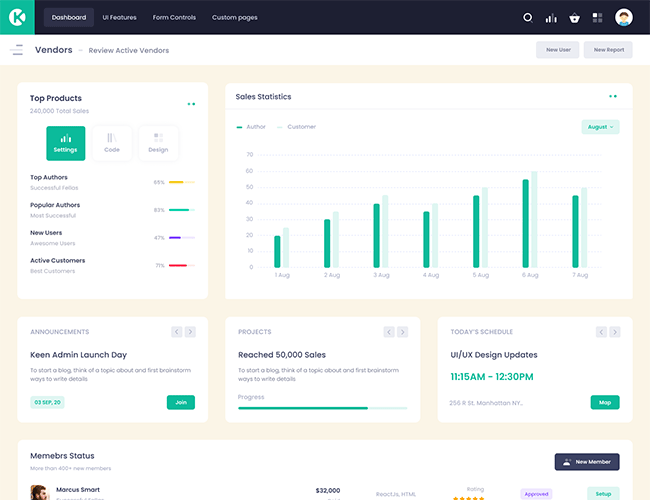Toggle the sidebar hamburger icon beside Vendors
The width and height of the screenshot is (650, 500).
pos(17,49)
